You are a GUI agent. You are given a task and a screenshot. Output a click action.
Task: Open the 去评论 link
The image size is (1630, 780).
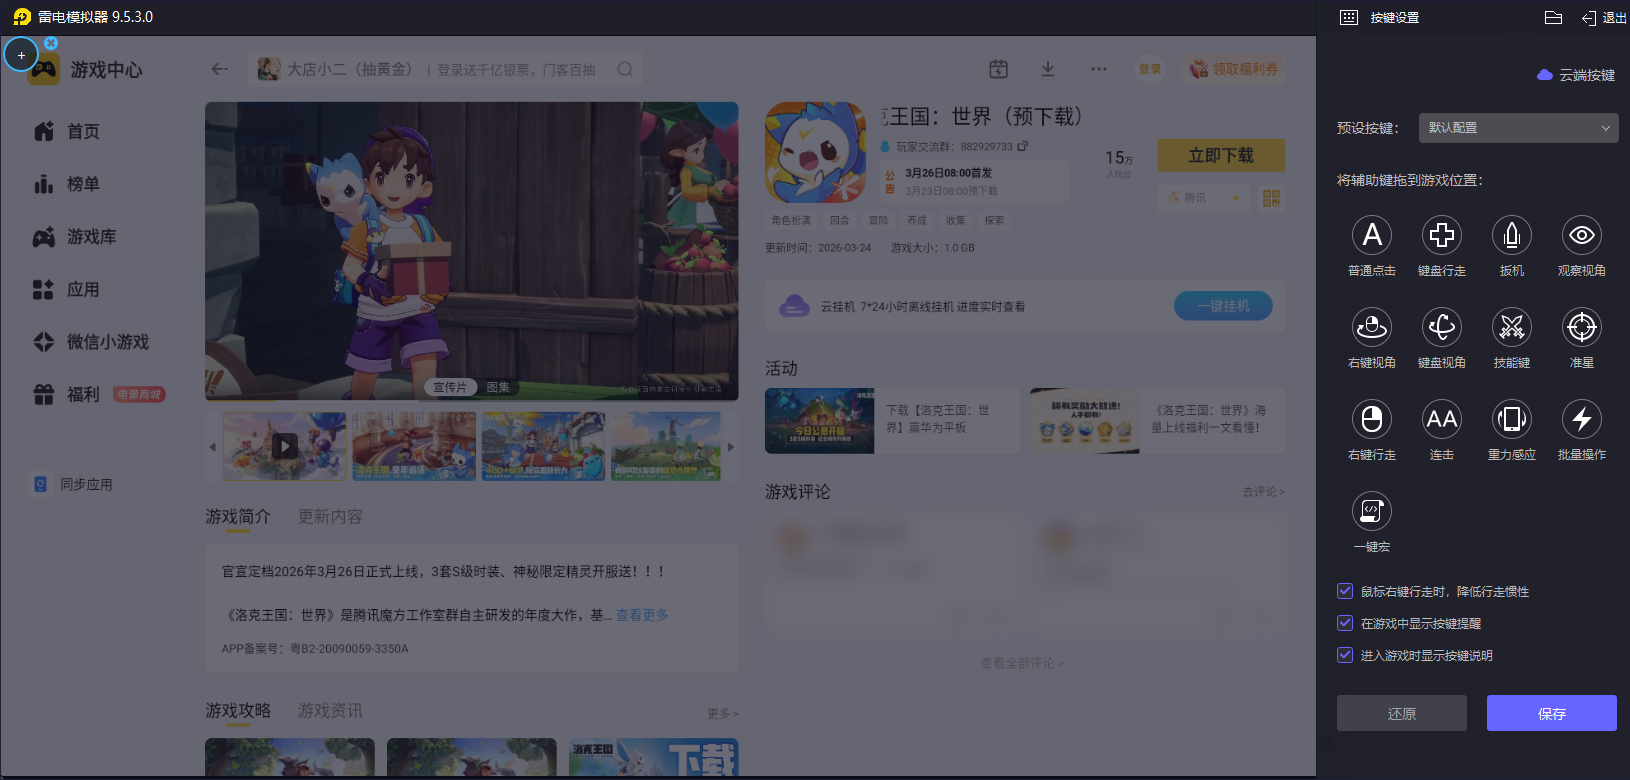click(x=1263, y=492)
